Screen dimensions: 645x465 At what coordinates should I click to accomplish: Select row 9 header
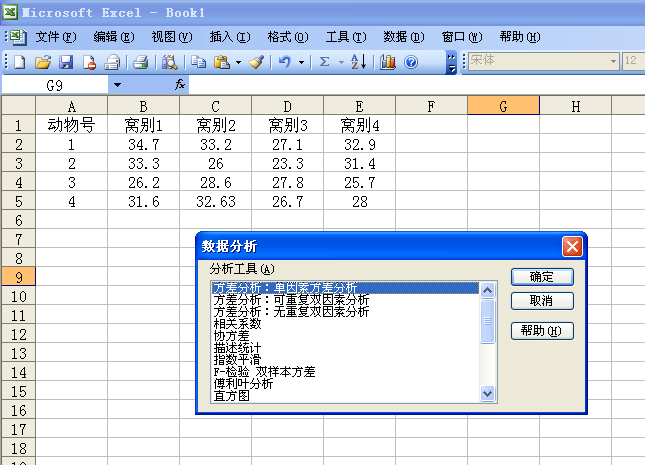(19, 277)
